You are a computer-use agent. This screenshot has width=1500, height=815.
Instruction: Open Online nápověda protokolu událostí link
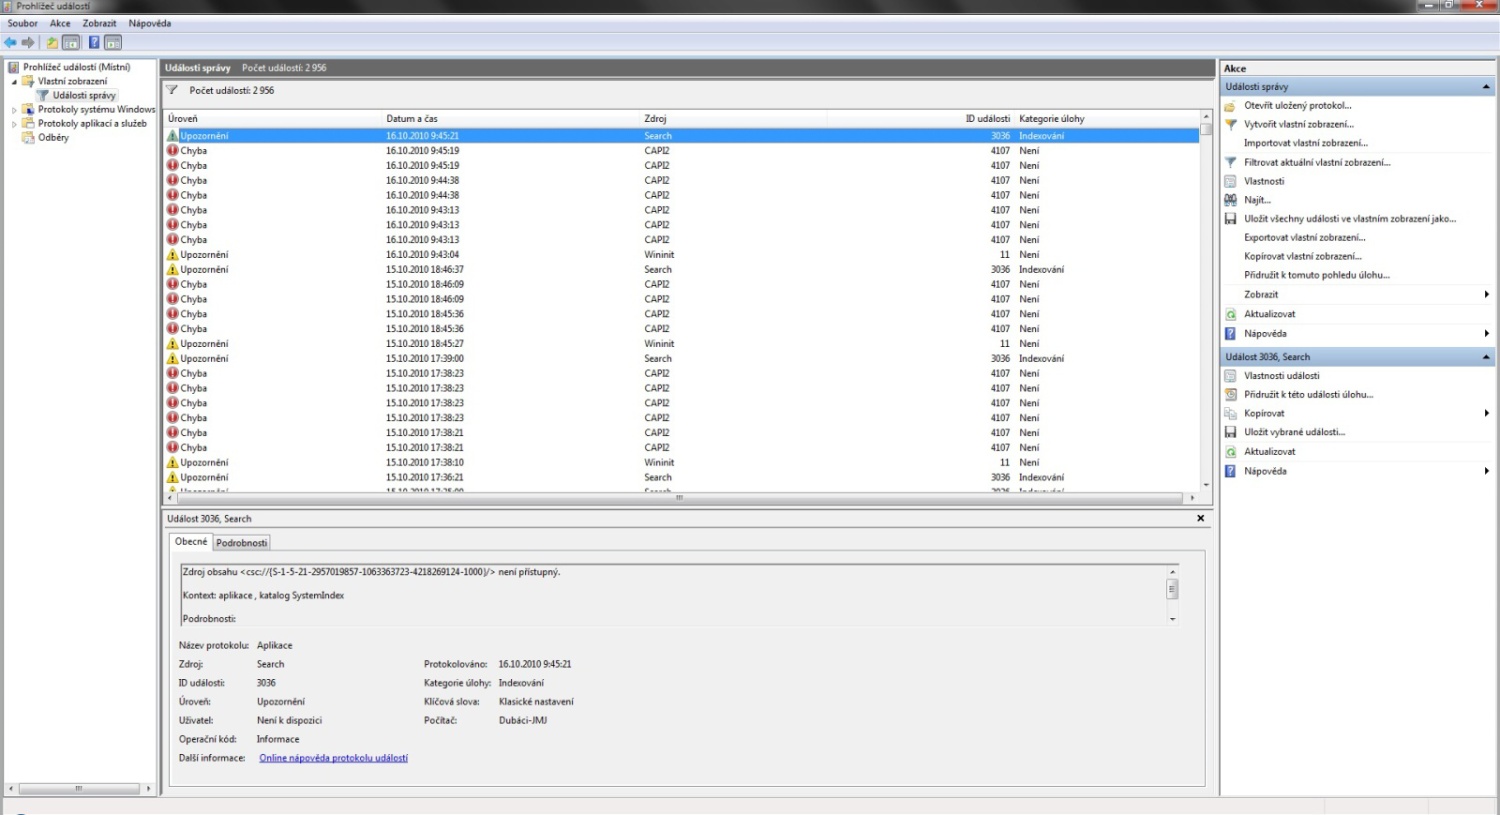tap(333, 758)
